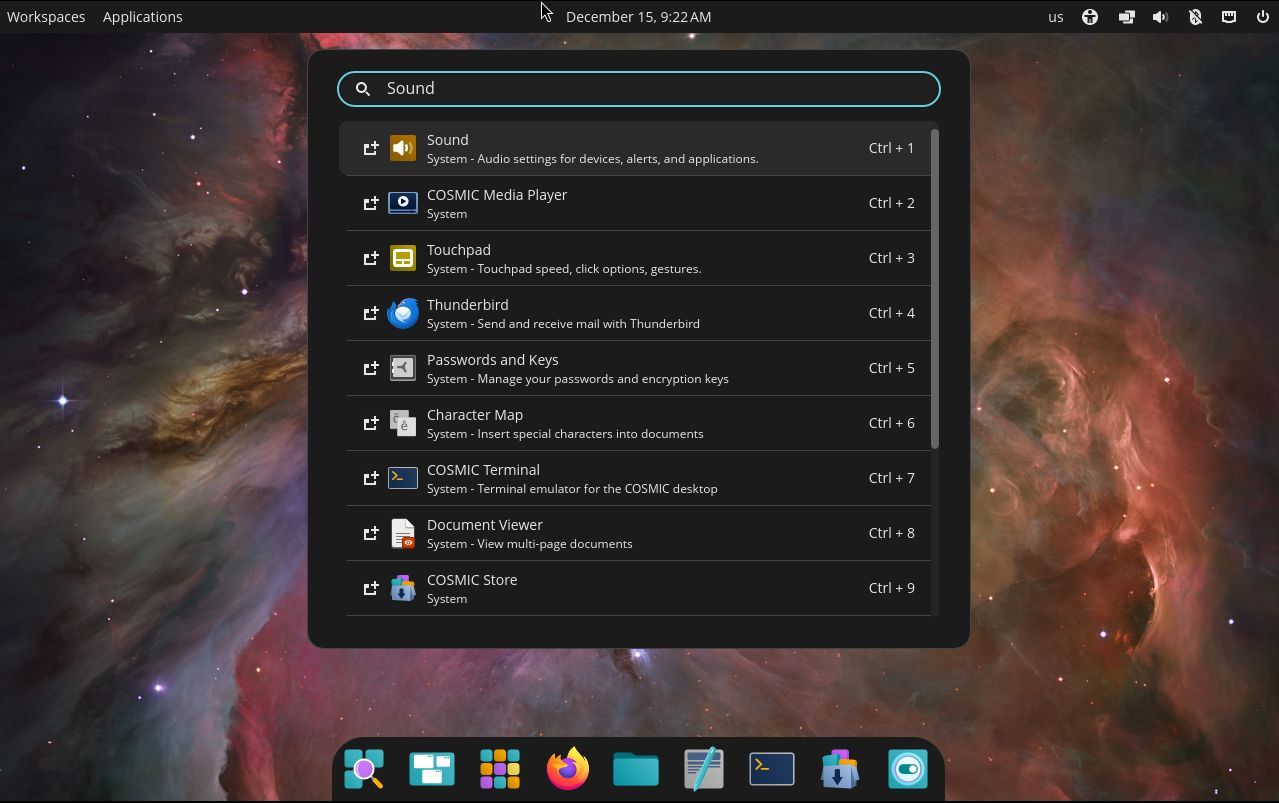The width and height of the screenshot is (1279, 803).
Task: Toggle Bluetooth via the crossed-out Bluetooth panel icon
Action: tap(1195, 16)
